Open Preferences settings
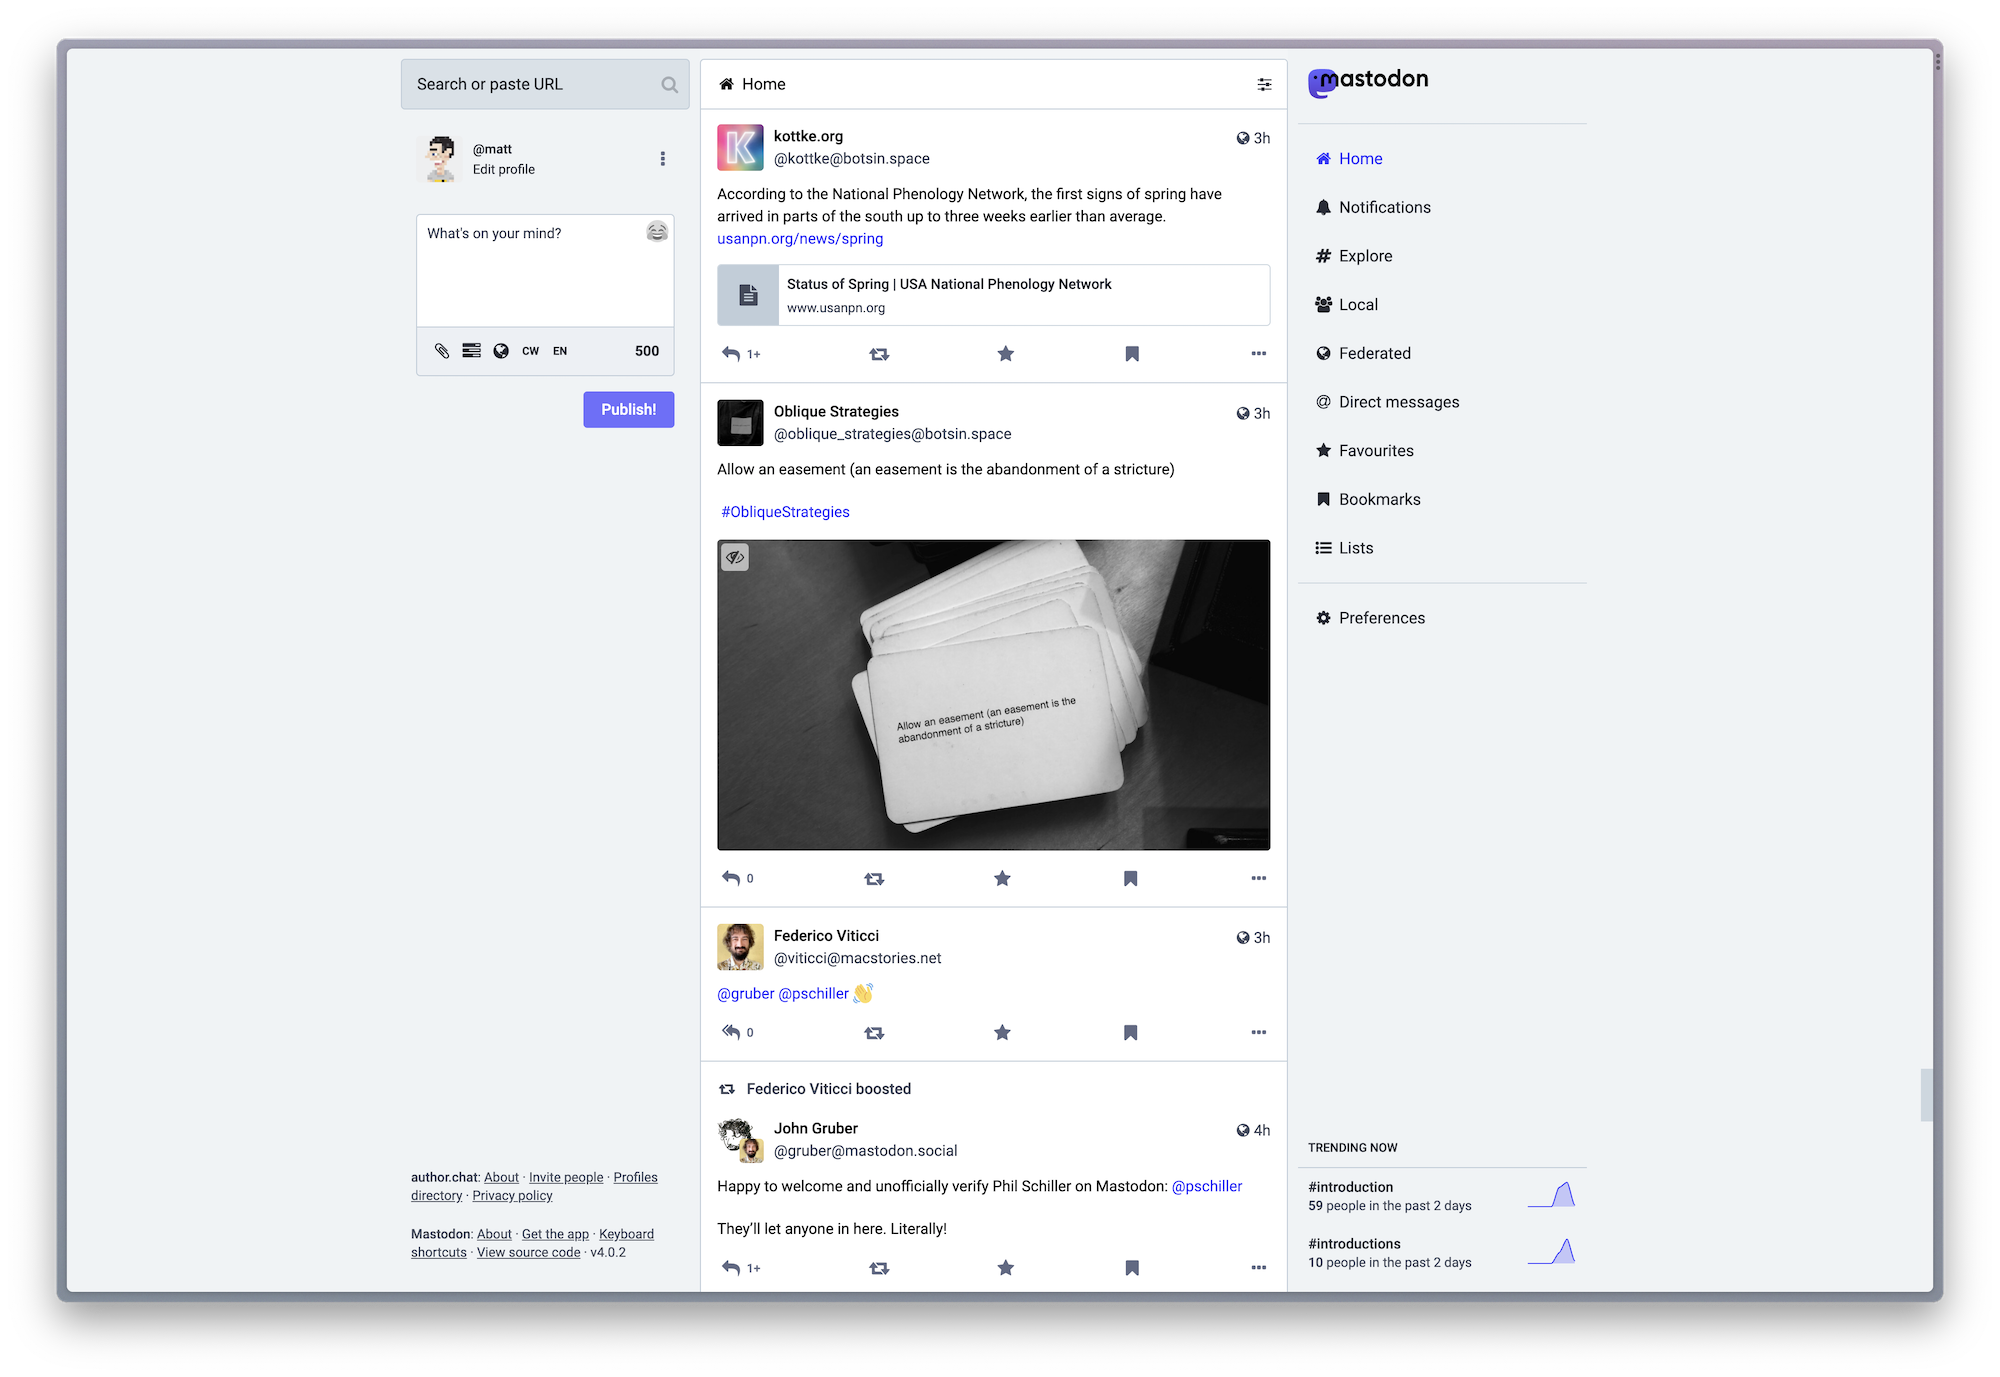 click(1381, 617)
